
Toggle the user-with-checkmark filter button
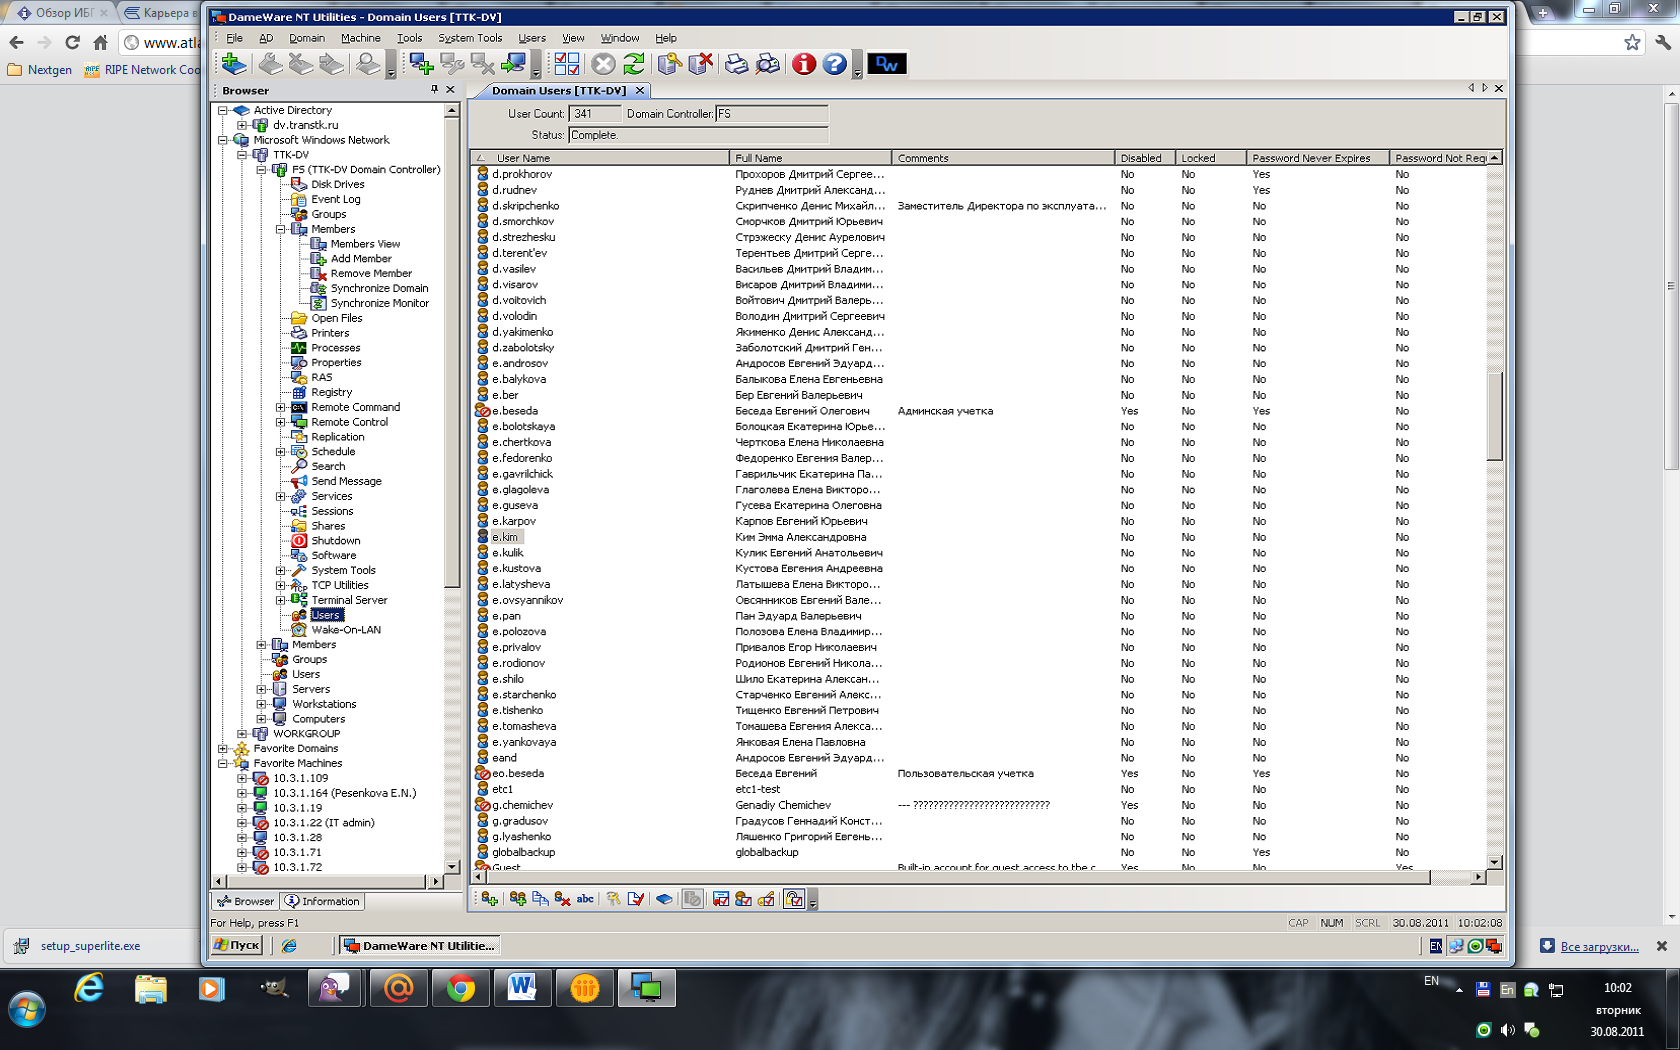pos(743,899)
